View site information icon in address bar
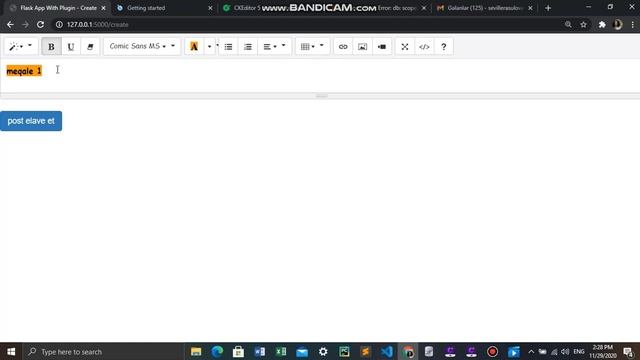The width and height of the screenshot is (640, 360). pos(59,24)
